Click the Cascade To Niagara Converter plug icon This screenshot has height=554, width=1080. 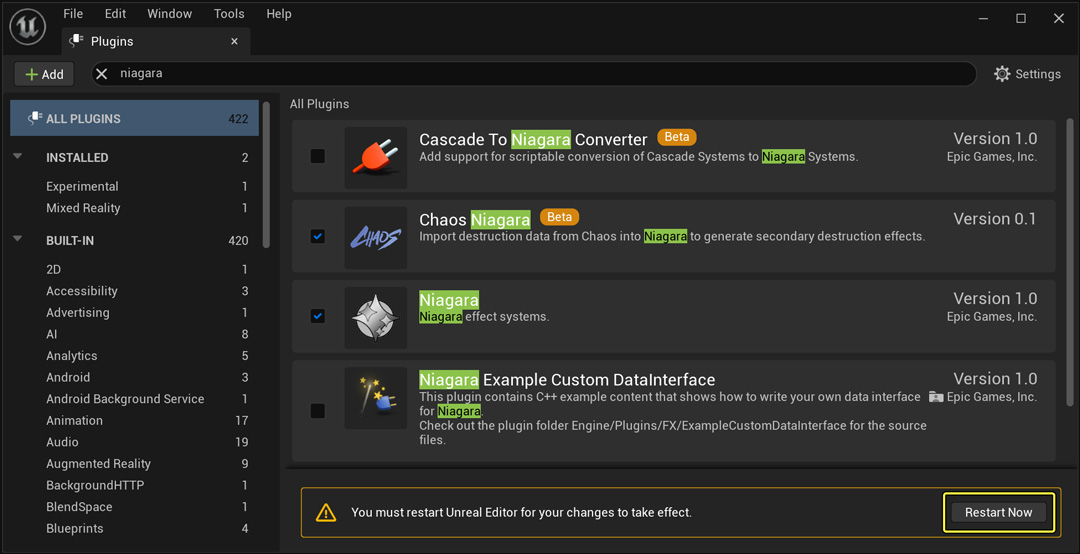[376, 157]
